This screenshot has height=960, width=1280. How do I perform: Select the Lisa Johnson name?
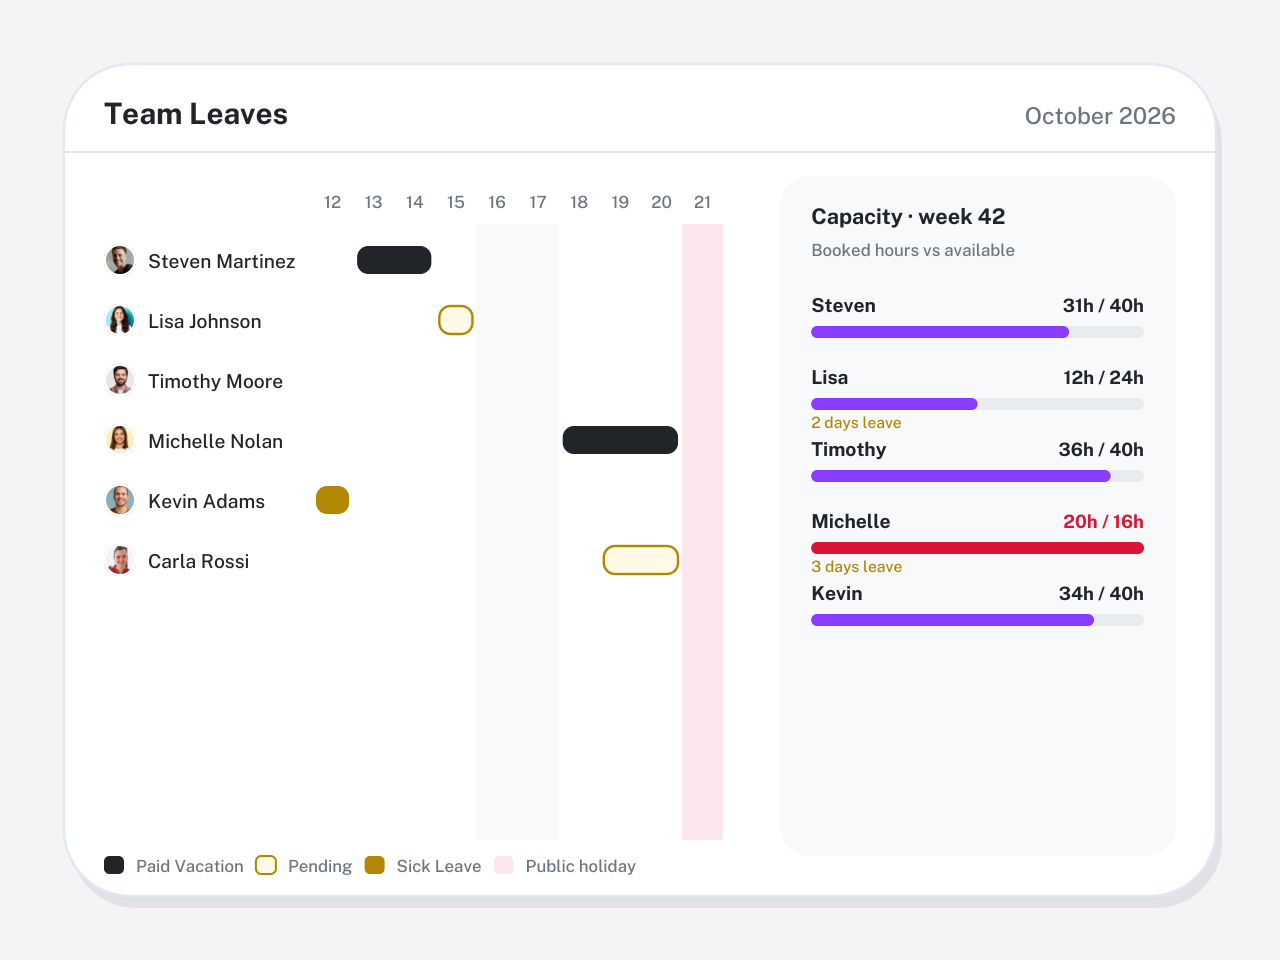[x=205, y=321]
